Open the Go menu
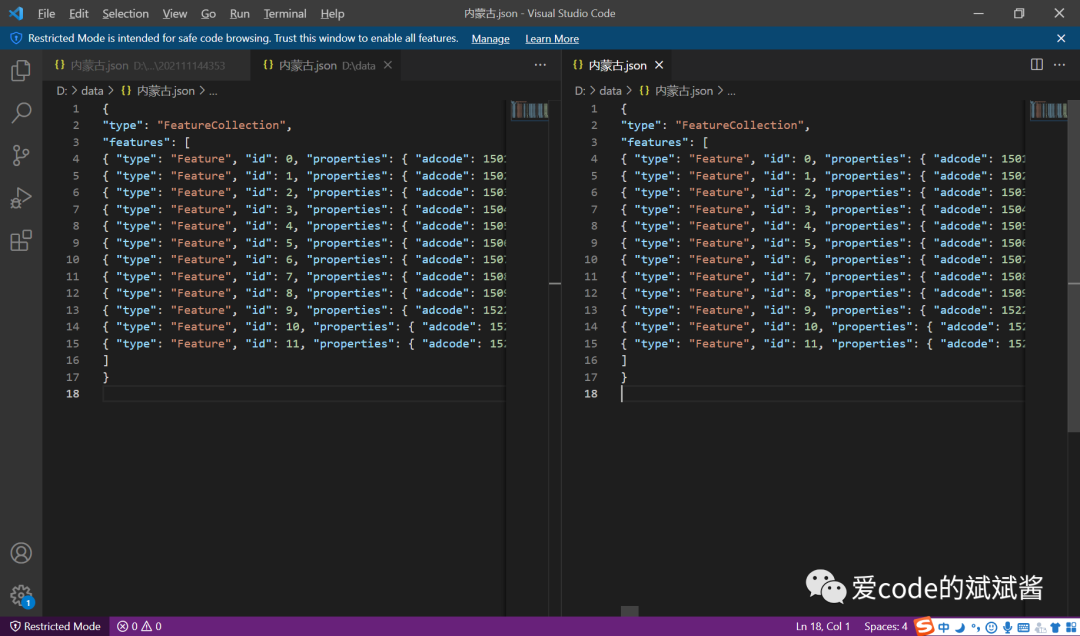This screenshot has width=1080, height=636. point(208,13)
